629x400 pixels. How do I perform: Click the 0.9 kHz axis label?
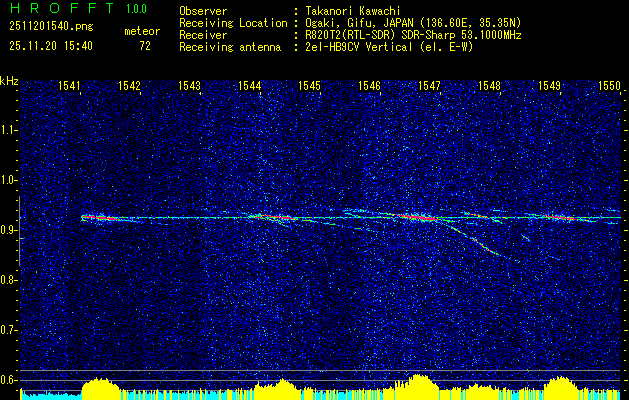[9, 230]
